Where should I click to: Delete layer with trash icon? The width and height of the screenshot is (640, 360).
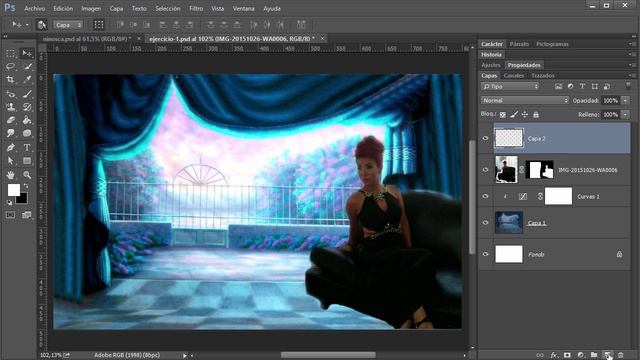click(621, 355)
